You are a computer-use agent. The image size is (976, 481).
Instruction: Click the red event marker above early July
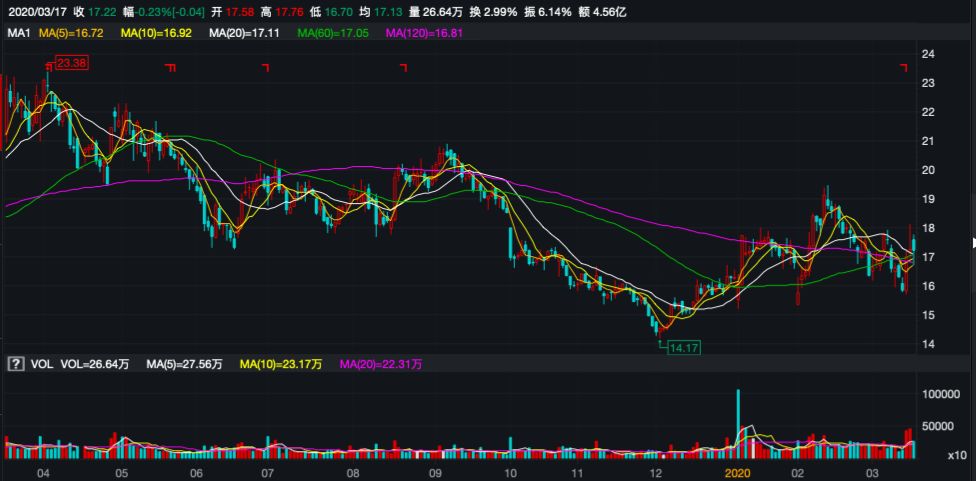(x=266, y=67)
